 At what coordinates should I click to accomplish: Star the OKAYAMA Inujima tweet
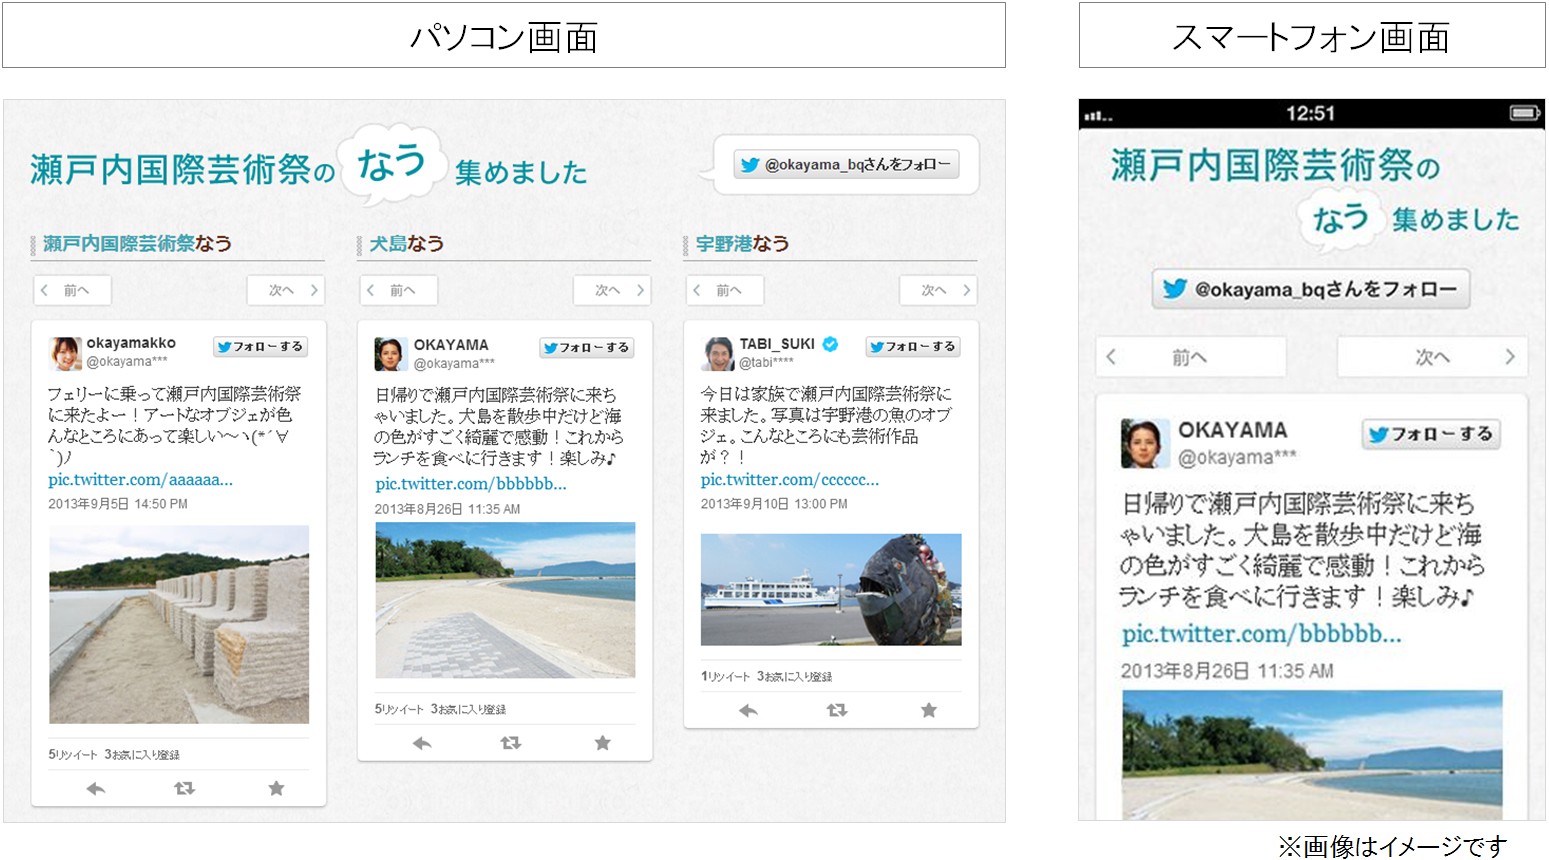click(602, 743)
